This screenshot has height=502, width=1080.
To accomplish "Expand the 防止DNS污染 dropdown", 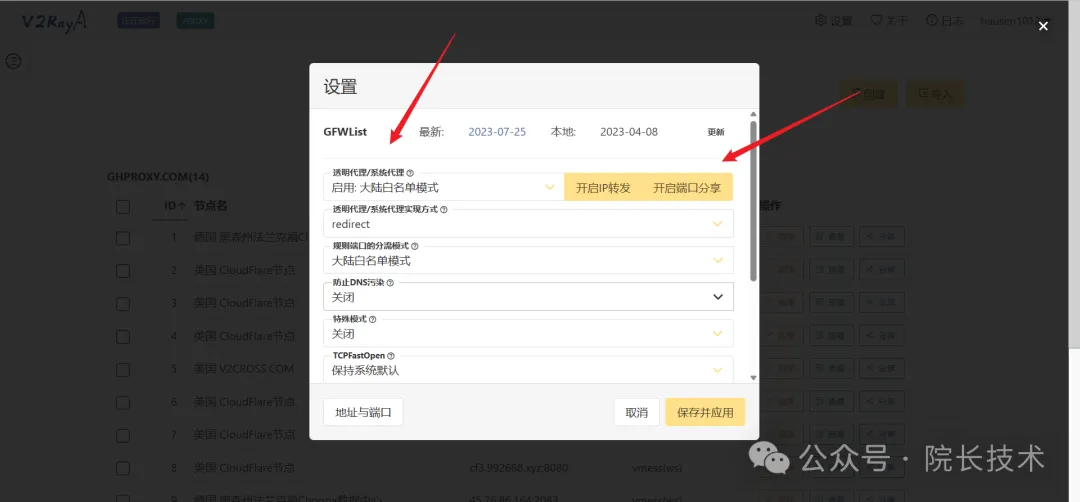I will coord(528,297).
